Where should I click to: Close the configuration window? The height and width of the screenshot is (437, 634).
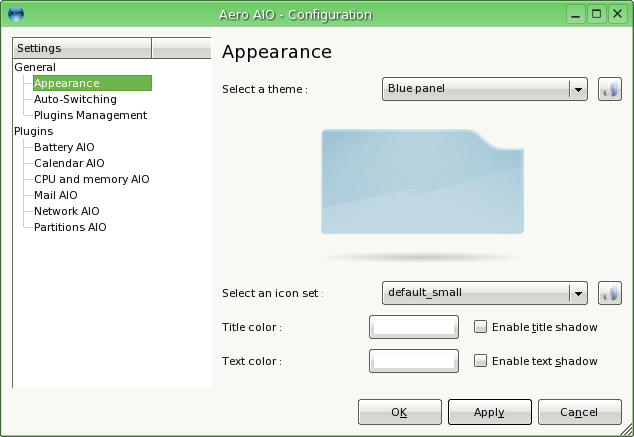point(617,15)
